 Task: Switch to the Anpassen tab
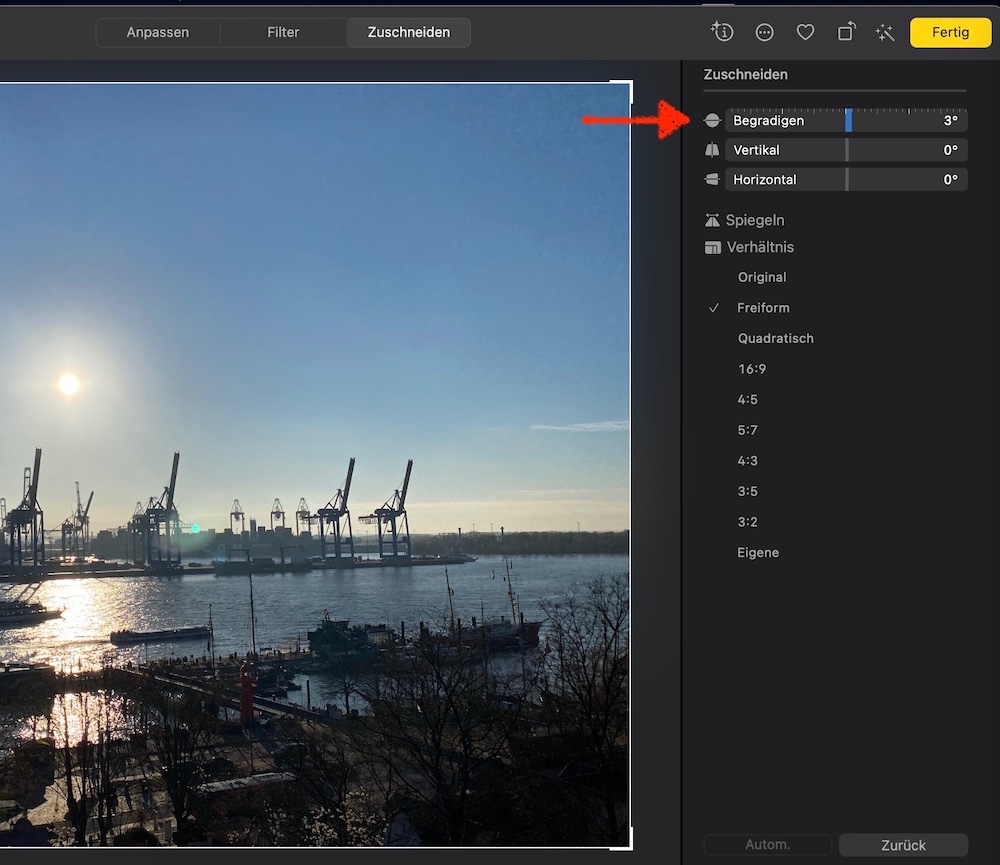pos(158,32)
